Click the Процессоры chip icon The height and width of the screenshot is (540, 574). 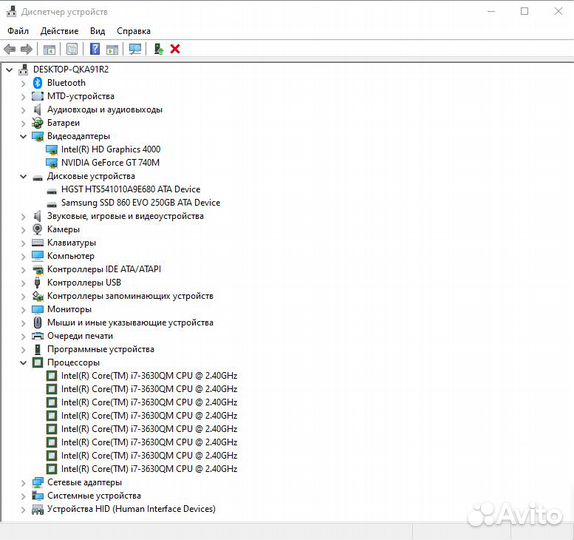[x=37, y=362]
